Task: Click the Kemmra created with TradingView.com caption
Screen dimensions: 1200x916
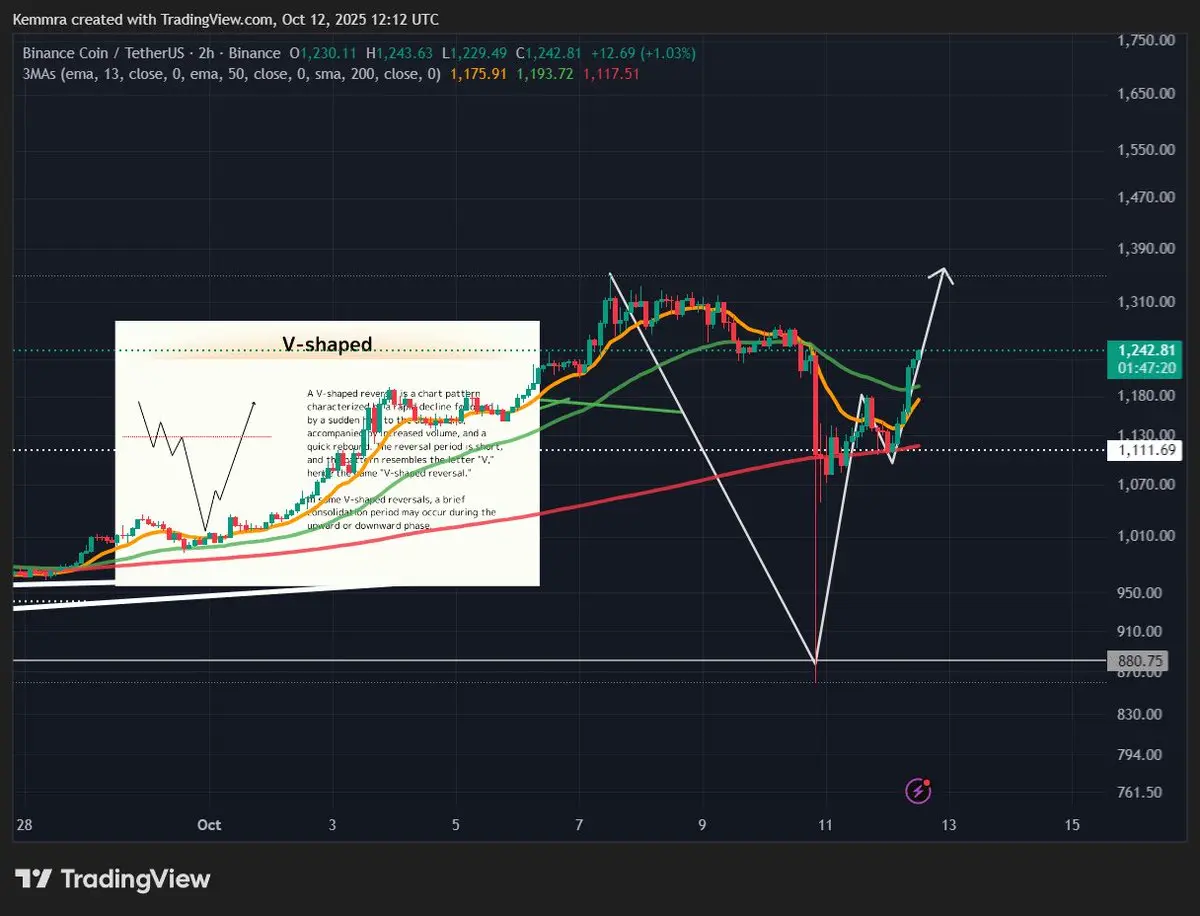Action: (x=225, y=19)
